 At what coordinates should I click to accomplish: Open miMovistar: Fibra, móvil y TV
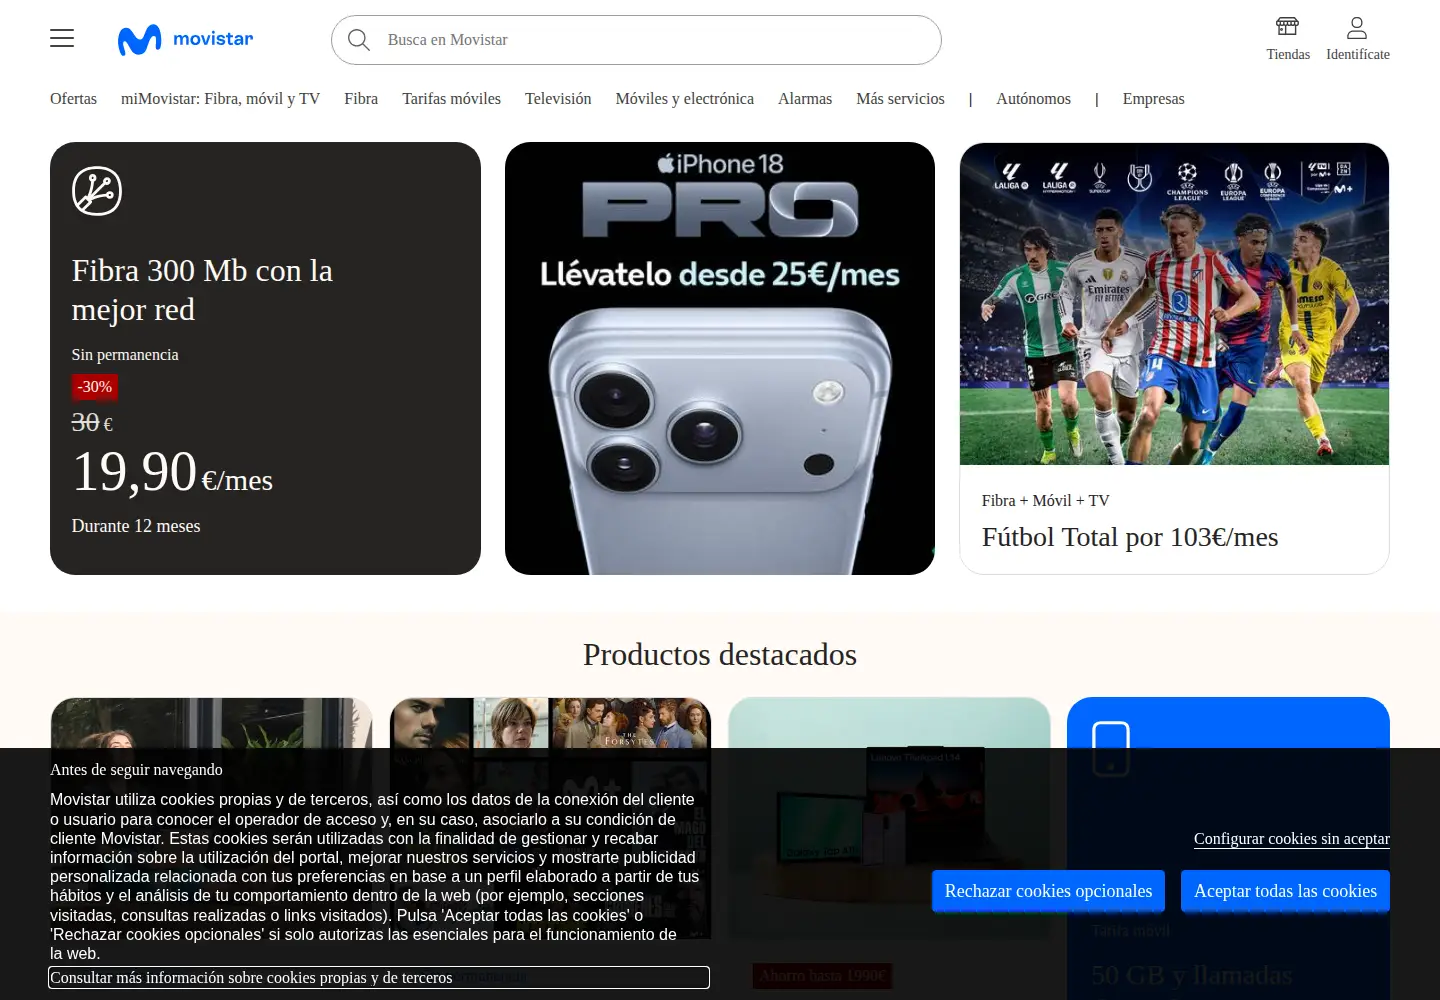(x=220, y=99)
